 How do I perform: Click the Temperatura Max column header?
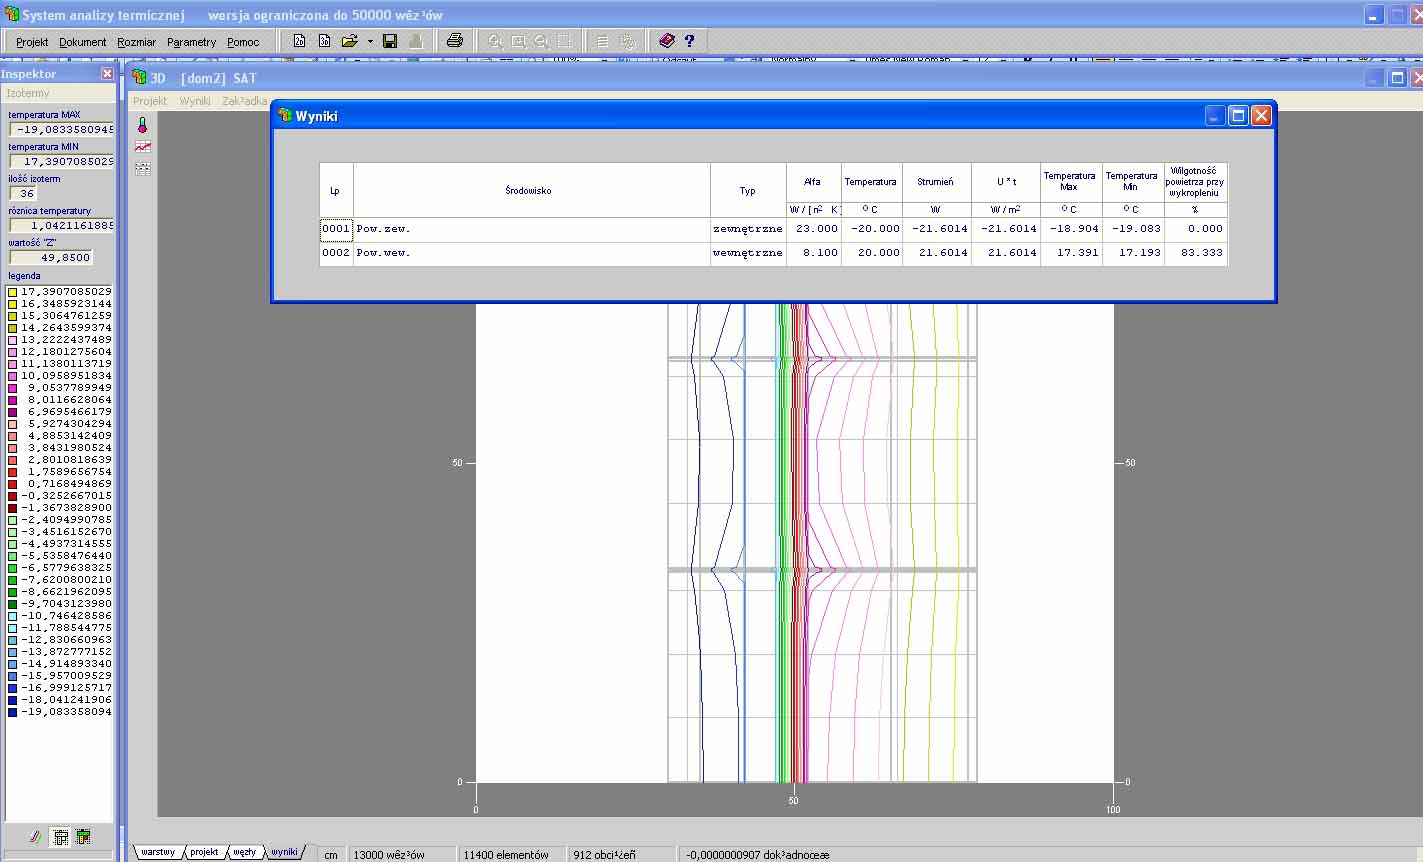[1071, 182]
